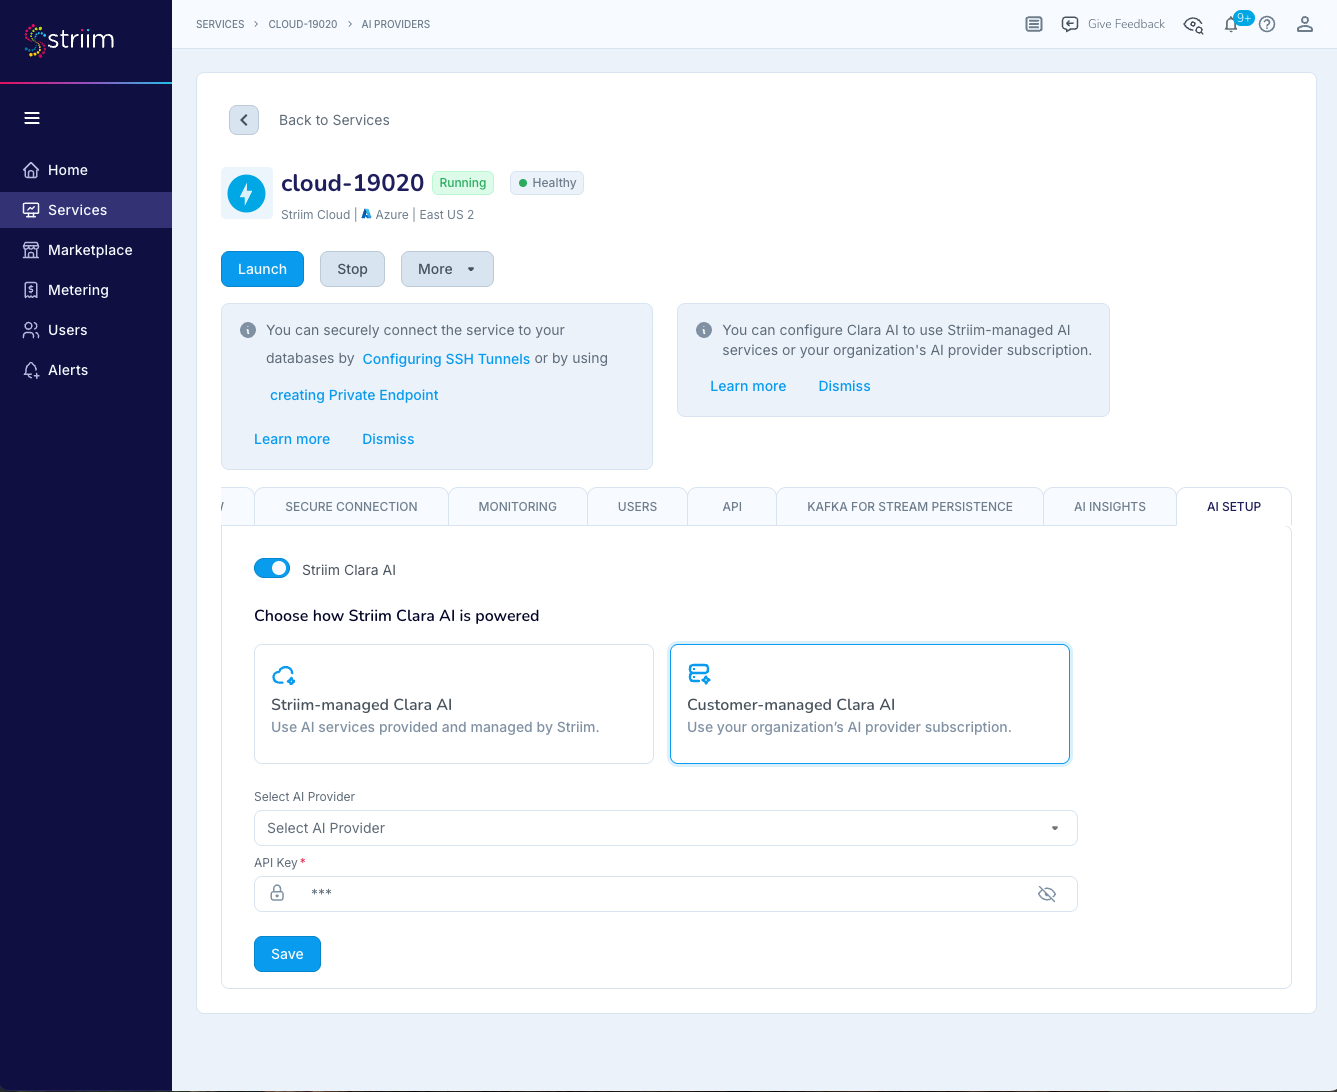Viewport: 1337px width, 1092px height.
Task: Toggle Striim Clara AI switch
Action: [x=272, y=568]
